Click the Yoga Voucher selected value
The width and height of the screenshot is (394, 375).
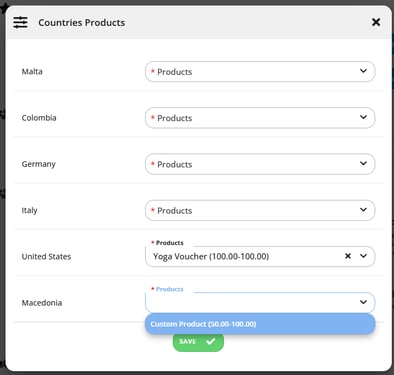[211, 256]
